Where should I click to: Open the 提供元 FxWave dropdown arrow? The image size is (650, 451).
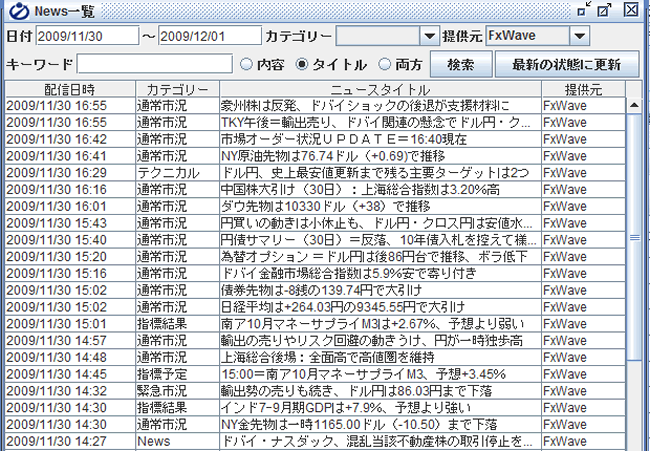580,36
